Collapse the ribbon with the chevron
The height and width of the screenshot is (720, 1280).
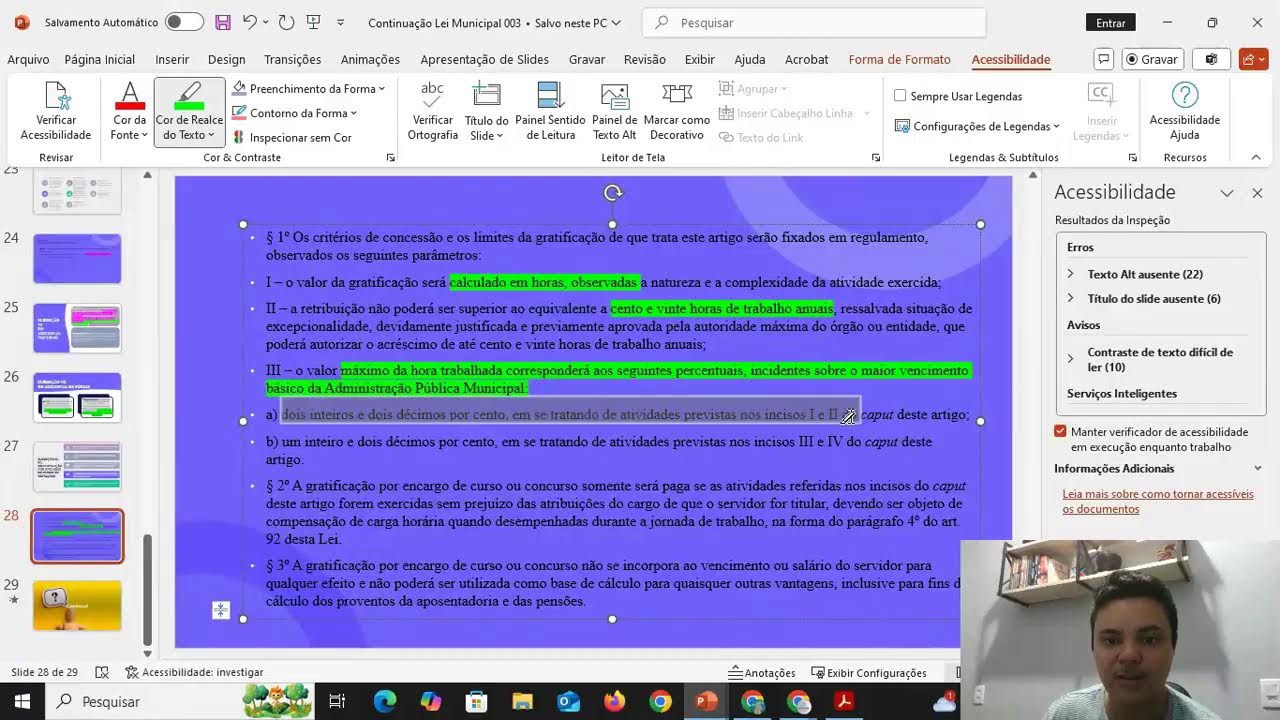(1256, 157)
